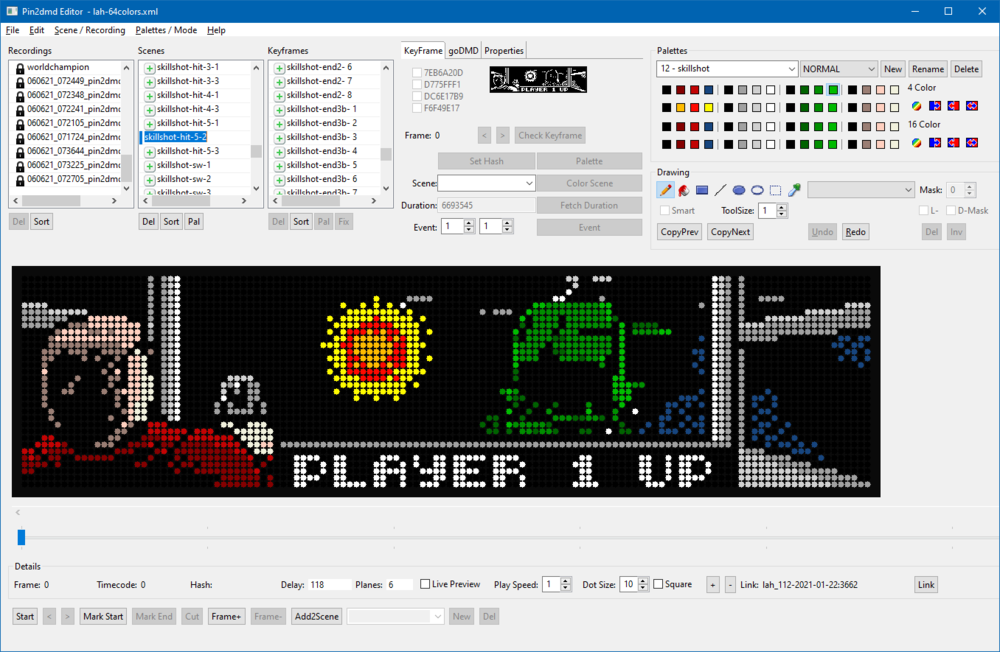Select the eyedropper color picker tool
Viewport: 1000px width, 652px height.
coord(794,190)
